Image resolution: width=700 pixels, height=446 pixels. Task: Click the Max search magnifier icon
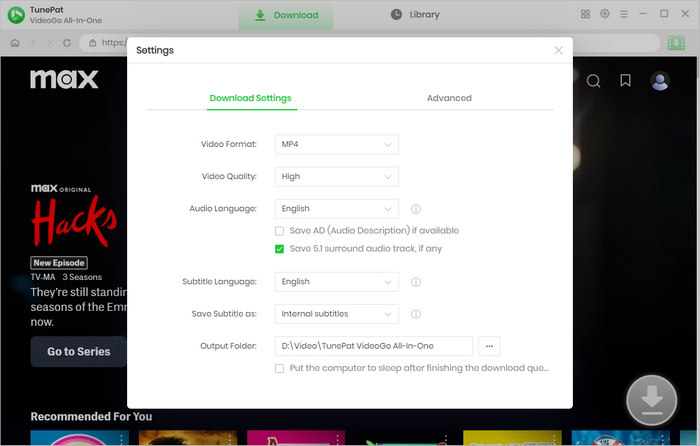pos(593,81)
